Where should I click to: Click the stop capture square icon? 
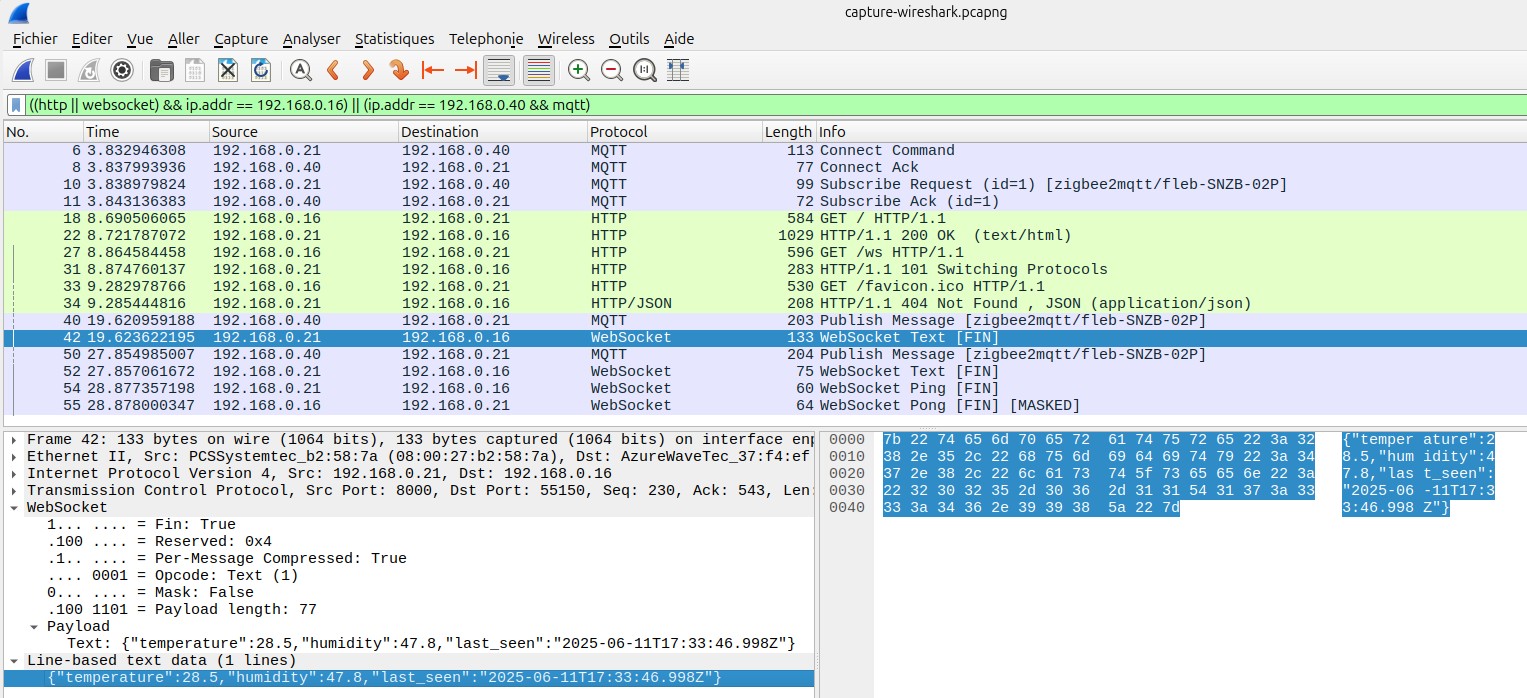coord(56,70)
